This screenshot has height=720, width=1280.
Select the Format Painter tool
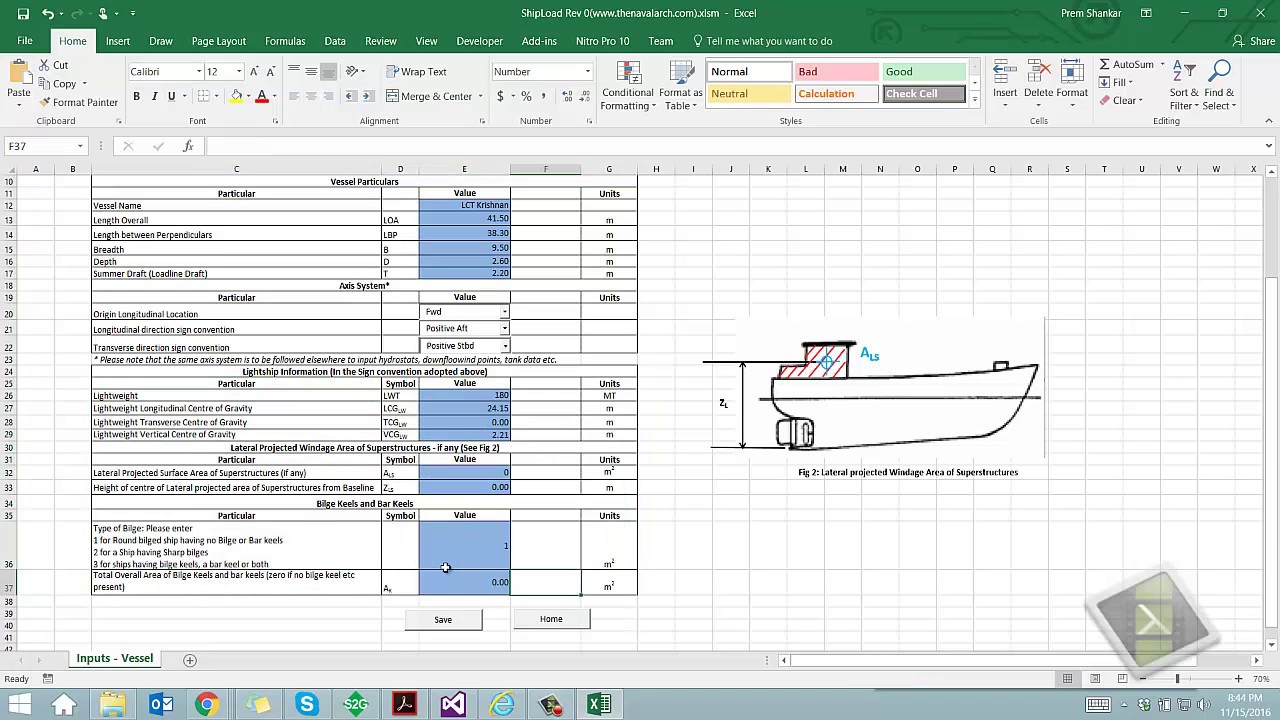pos(79,102)
